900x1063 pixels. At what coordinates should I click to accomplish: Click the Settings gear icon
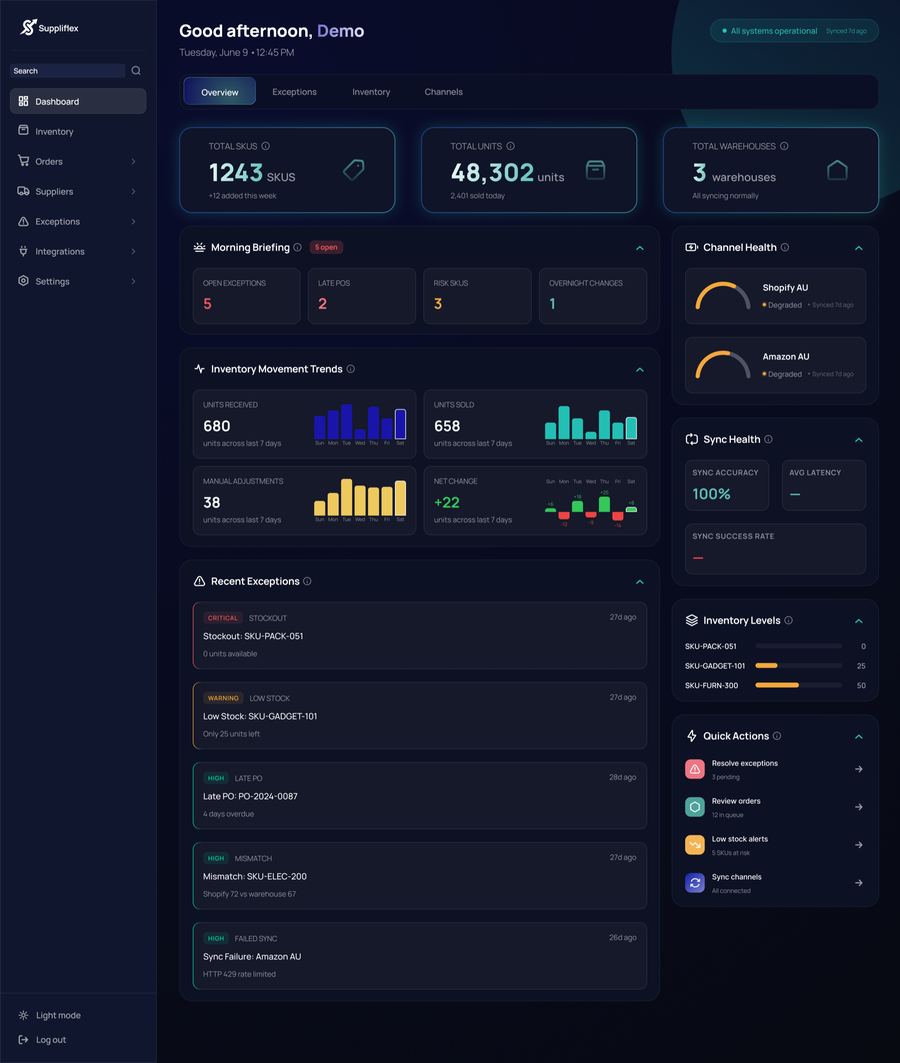coord(23,281)
